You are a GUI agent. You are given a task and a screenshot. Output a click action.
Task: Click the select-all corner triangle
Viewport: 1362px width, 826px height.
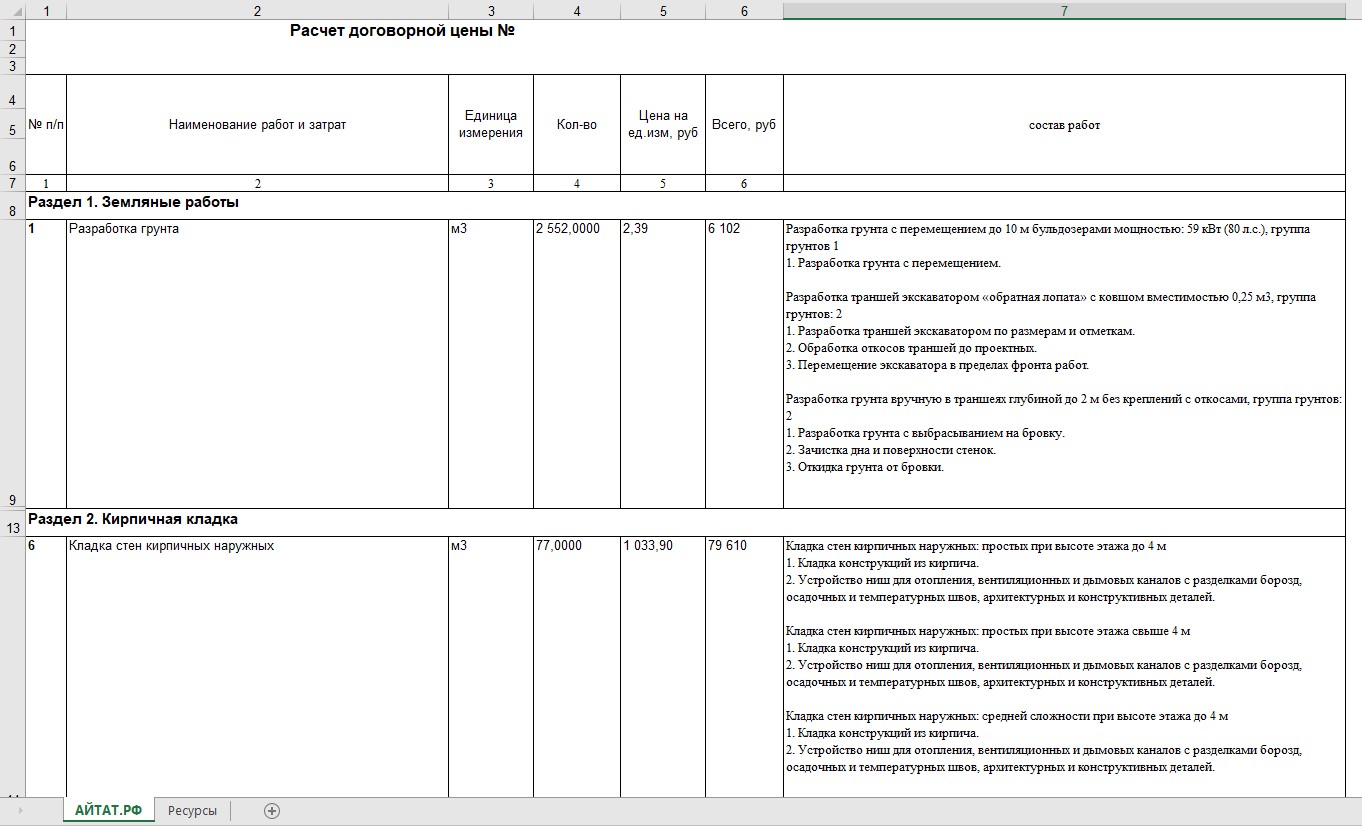(13, 10)
